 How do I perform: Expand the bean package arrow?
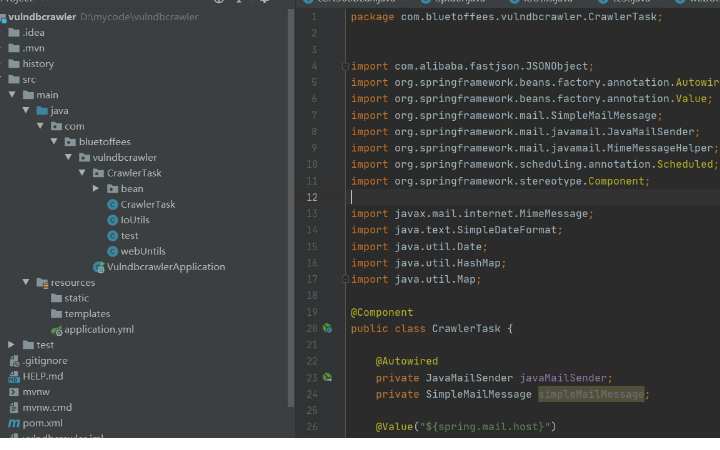click(96, 188)
